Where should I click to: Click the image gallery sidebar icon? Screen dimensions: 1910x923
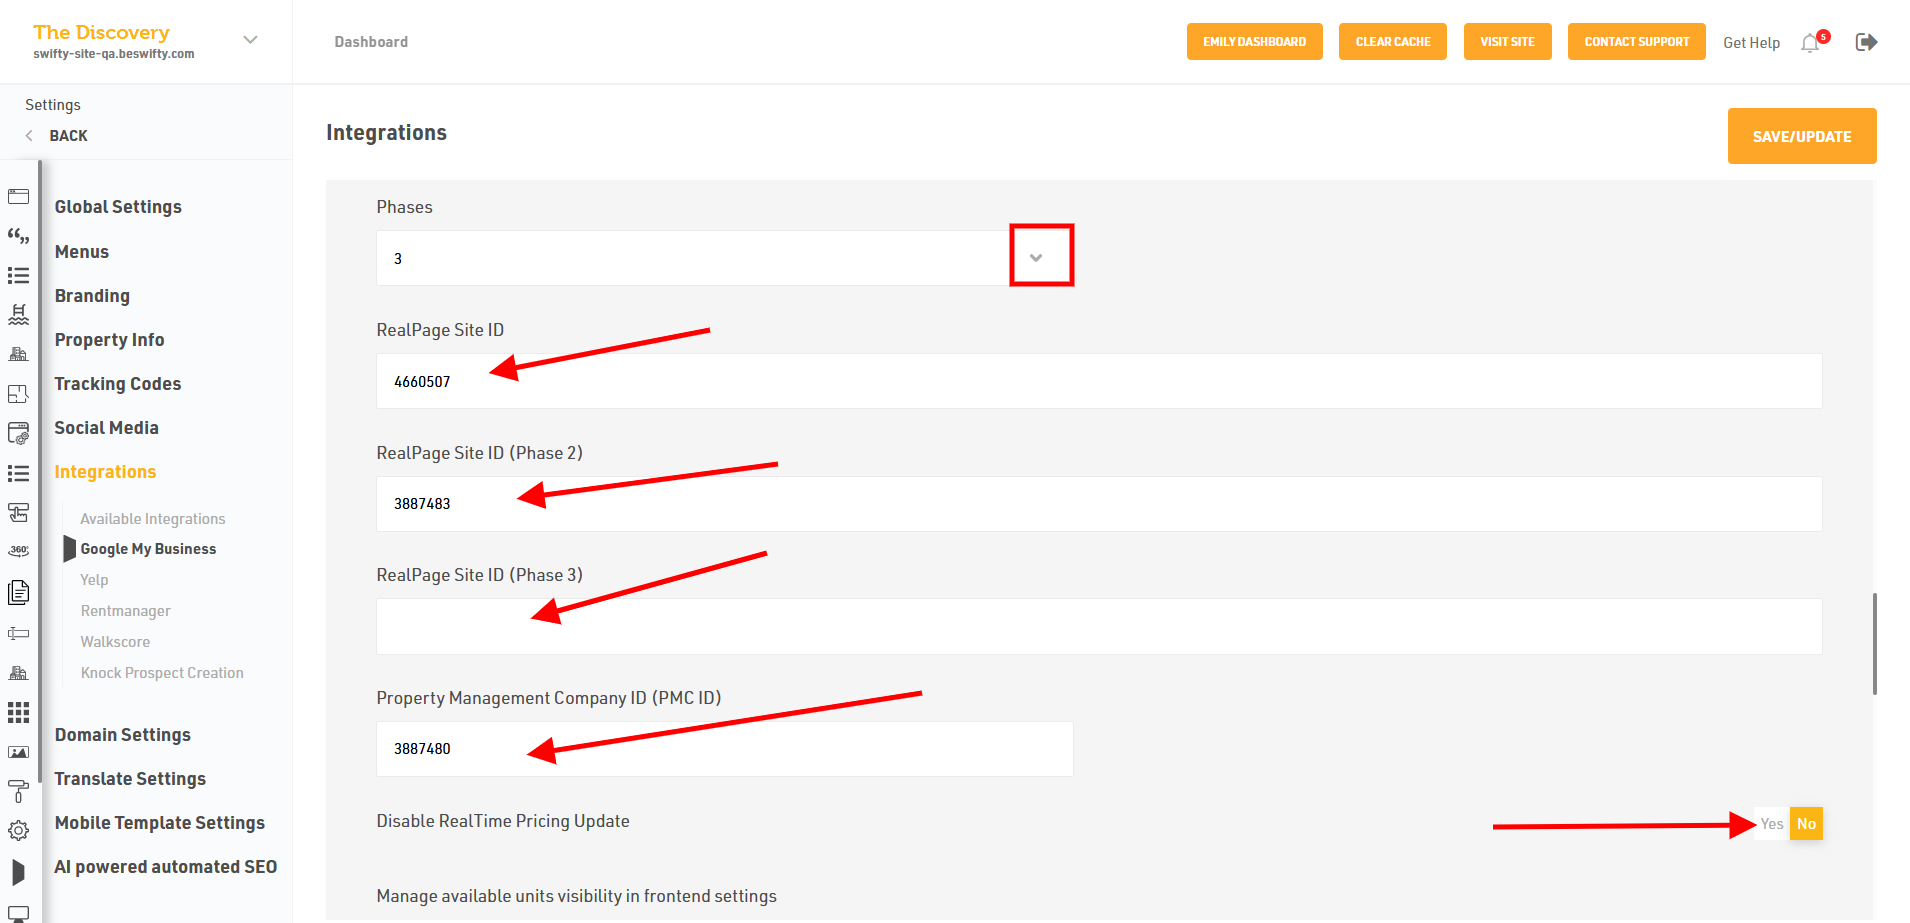click(x=18, y=752)
